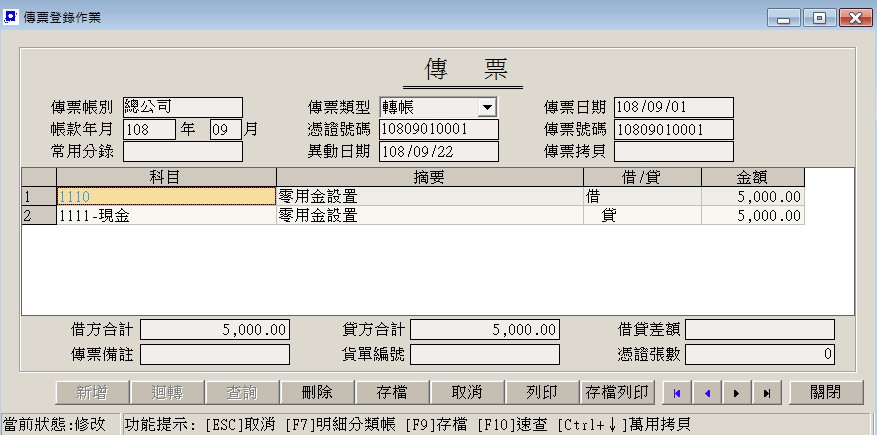877x435 pixels.
Task: Open the 傳票類型 dropdown arrow
Action: tap(487, 107)
